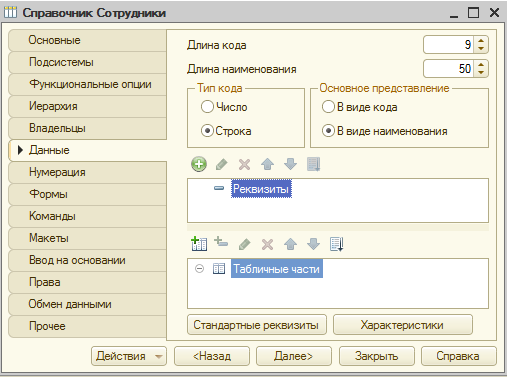Select the Число code type radio button
Screen dimensions: 507x377
[207, 107]
